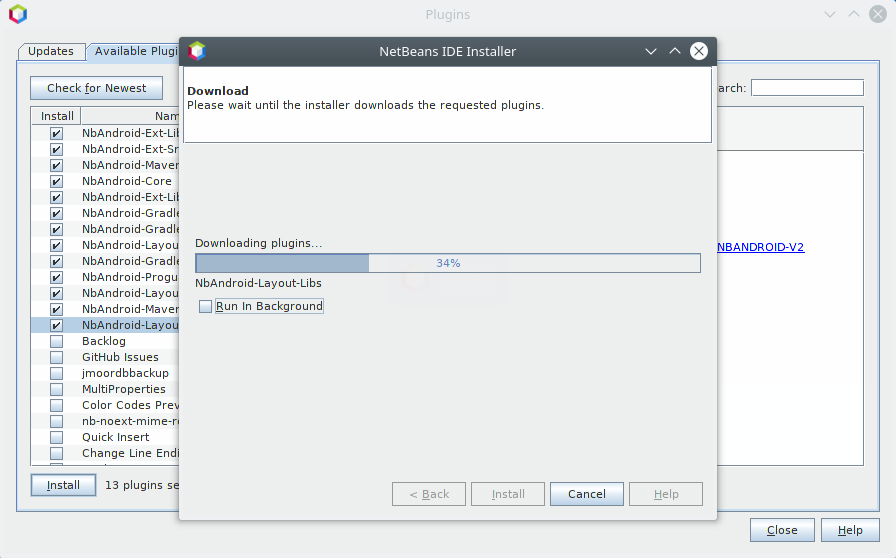Check the Quick Insert plugin checkbox
896x558 pixels.
coord(57,437)
